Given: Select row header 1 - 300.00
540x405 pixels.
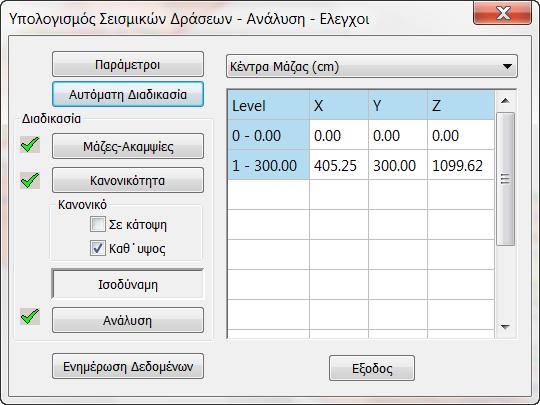Looking at the screenshot, I should click(x=269, y=165).
